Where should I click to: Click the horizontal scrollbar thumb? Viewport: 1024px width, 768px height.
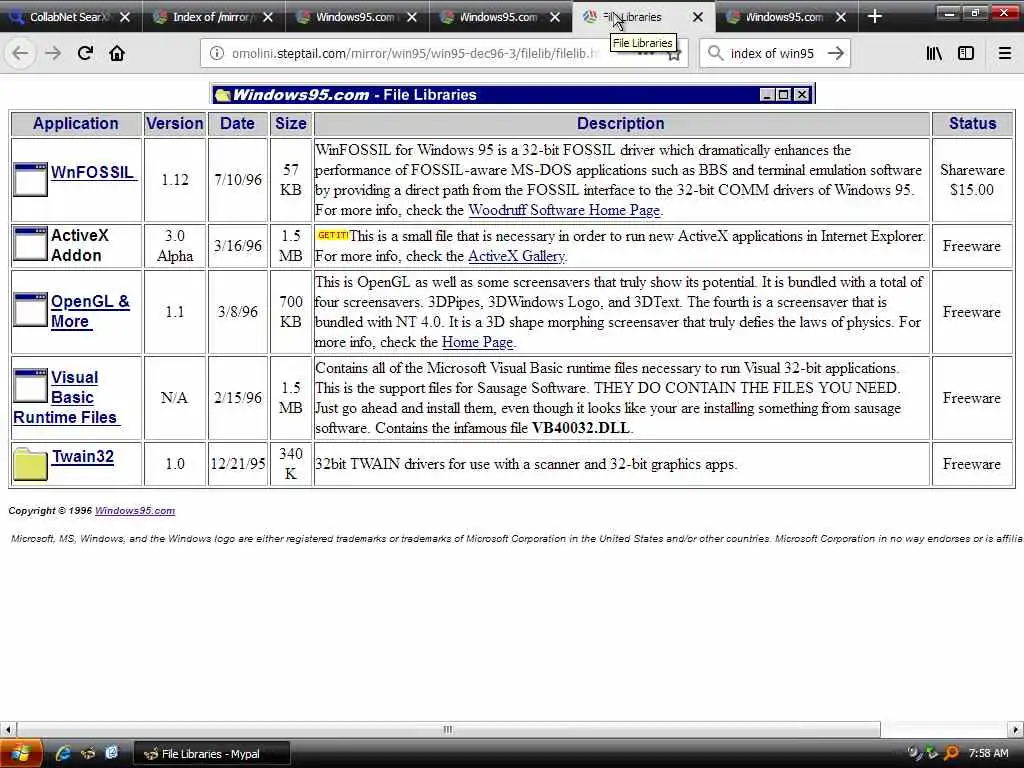[448, 729]
